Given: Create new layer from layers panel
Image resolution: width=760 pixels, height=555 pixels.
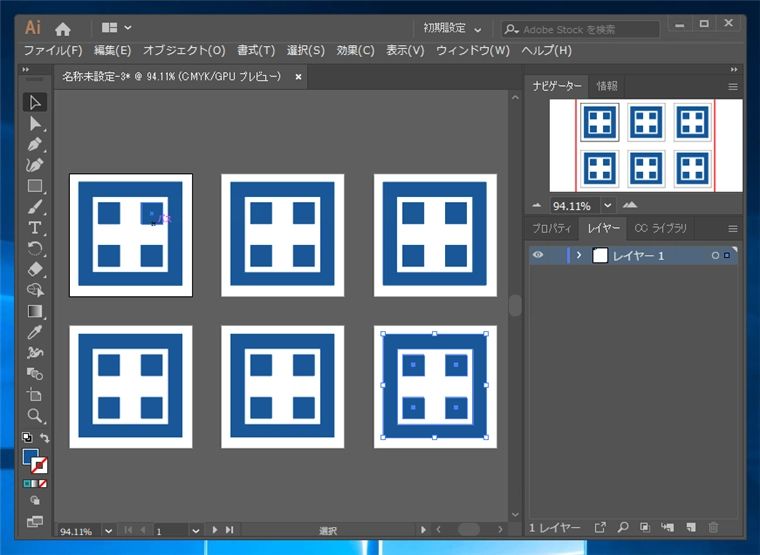Looking at the screenshot, I should point(690,527).
